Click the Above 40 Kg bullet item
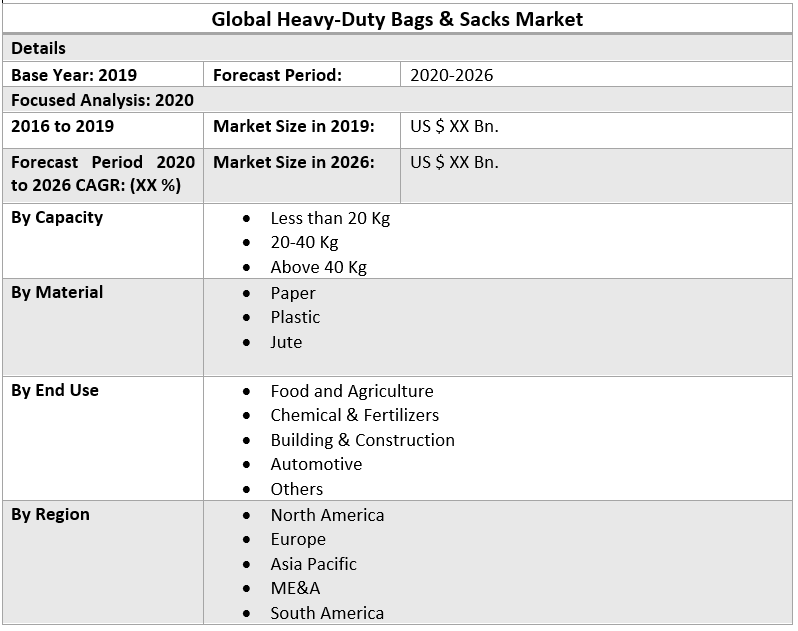Viewport: 798px width, 631px height. click(318, 267)
